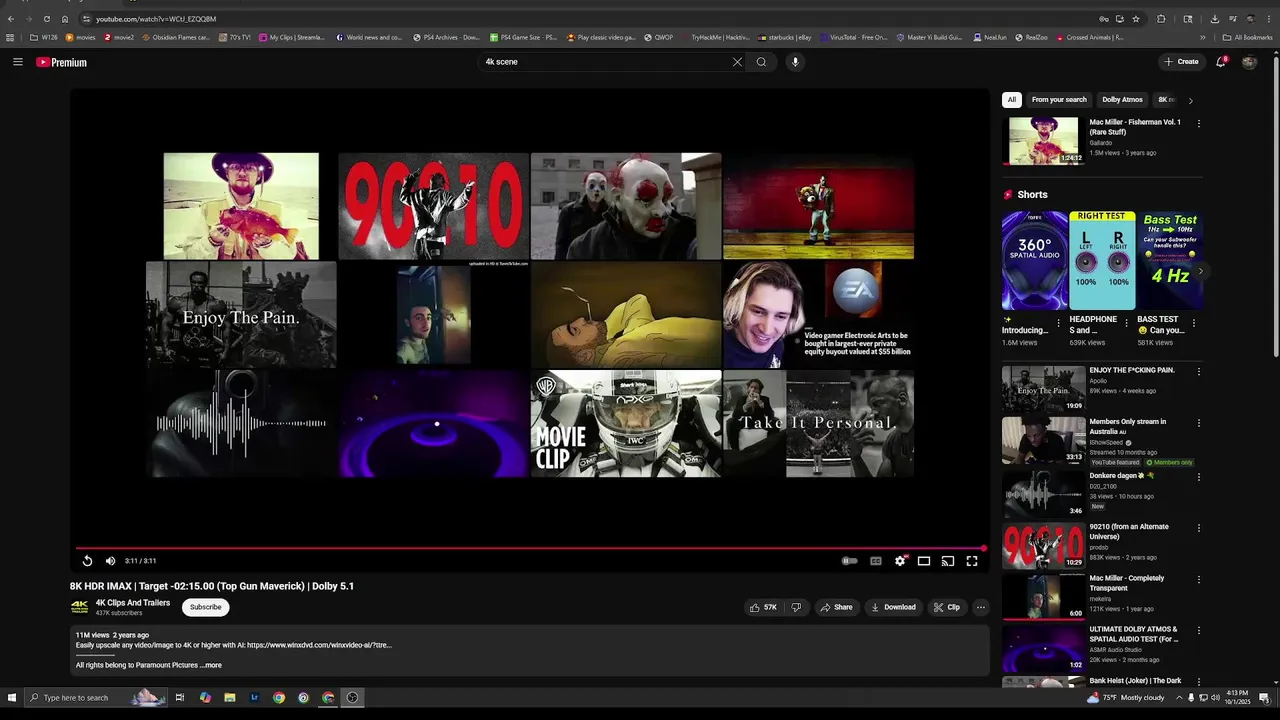Image resolution: width=1280 pixels, height=720 pixels.
Task: Open File Explorer from taskbar
Action: (x=229, y=698)
